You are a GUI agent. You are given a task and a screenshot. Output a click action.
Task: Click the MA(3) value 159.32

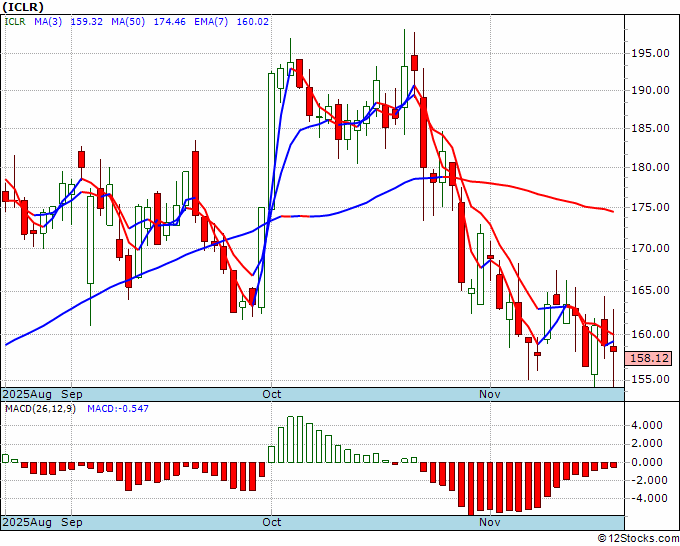[x=87, y=22]
